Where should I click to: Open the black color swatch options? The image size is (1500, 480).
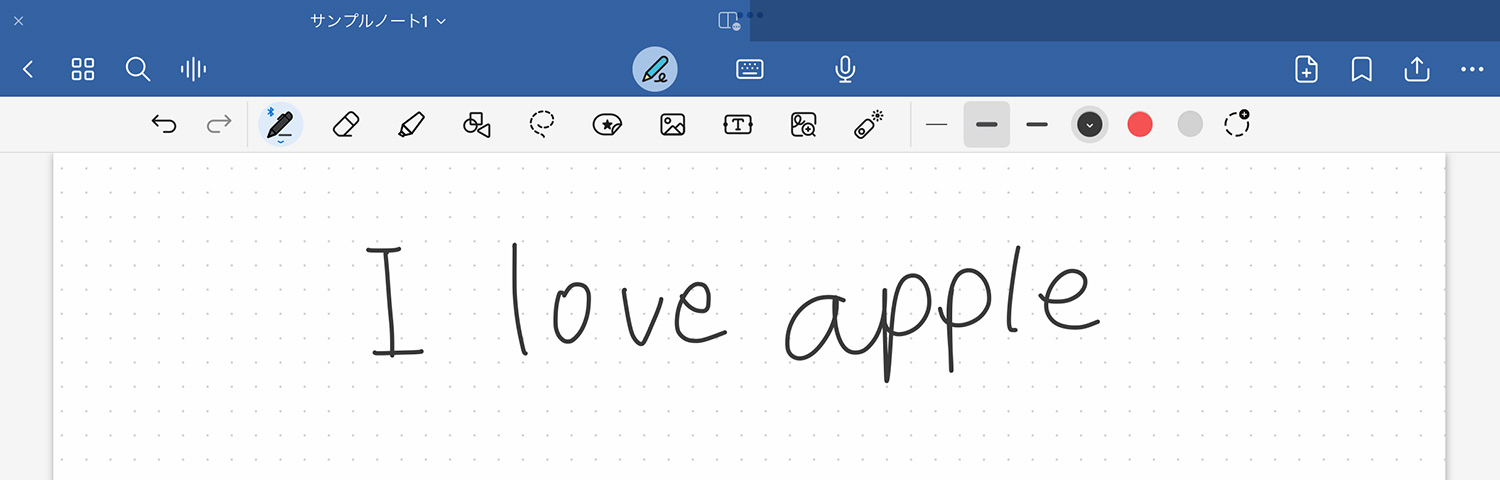tap(1090, 124)
